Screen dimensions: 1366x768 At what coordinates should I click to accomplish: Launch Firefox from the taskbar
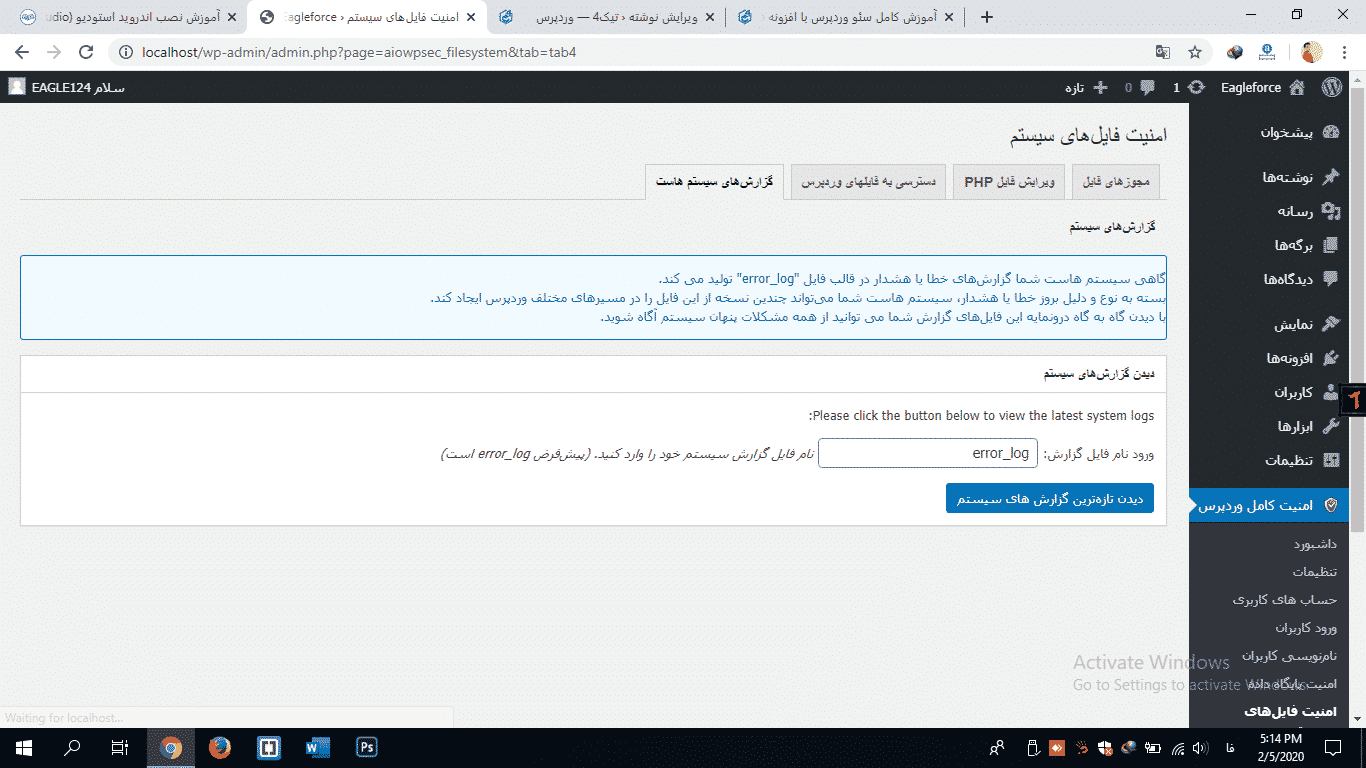point(219,747)
